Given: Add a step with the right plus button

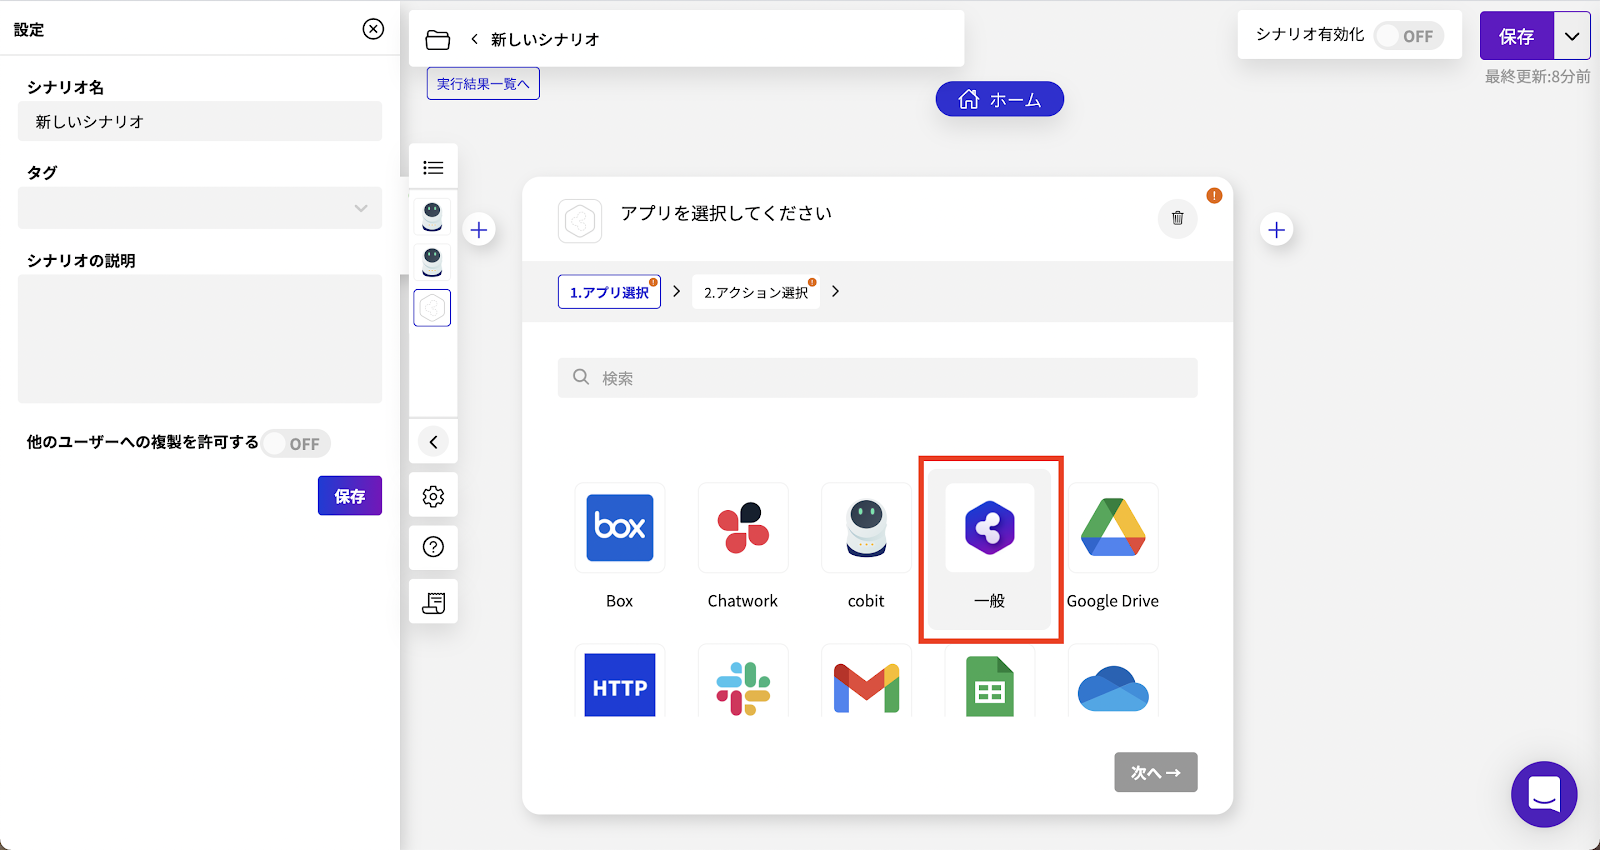Looking at the screenshot, I should point(1276,230).
